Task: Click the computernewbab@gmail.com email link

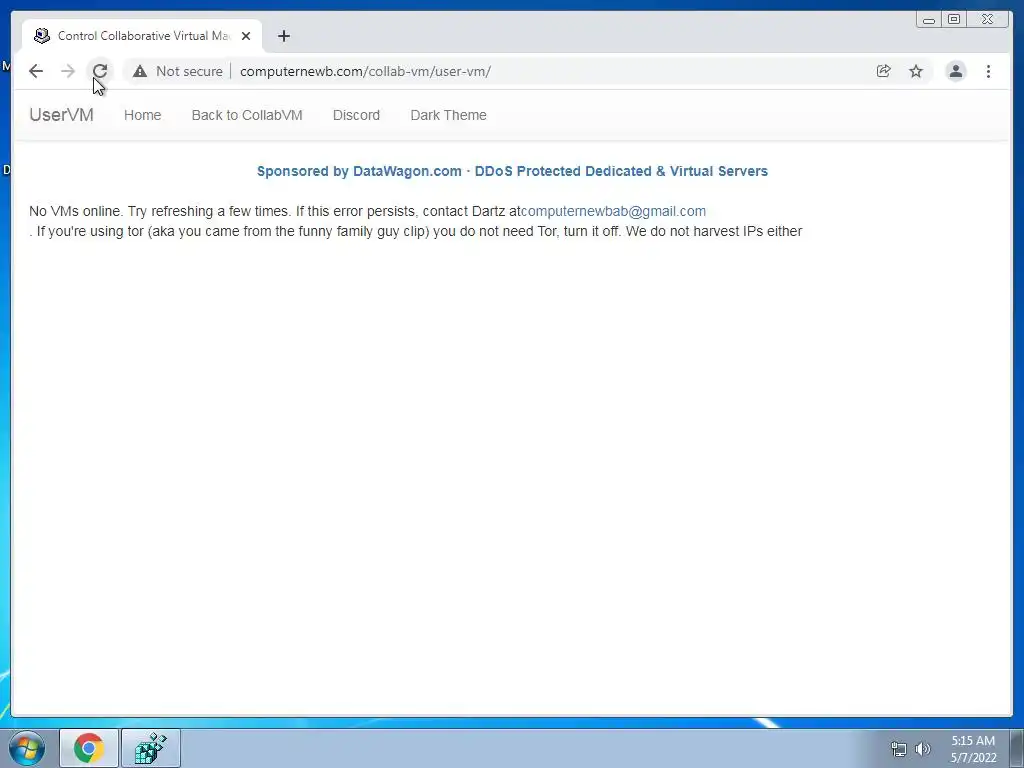Action: 613,212
